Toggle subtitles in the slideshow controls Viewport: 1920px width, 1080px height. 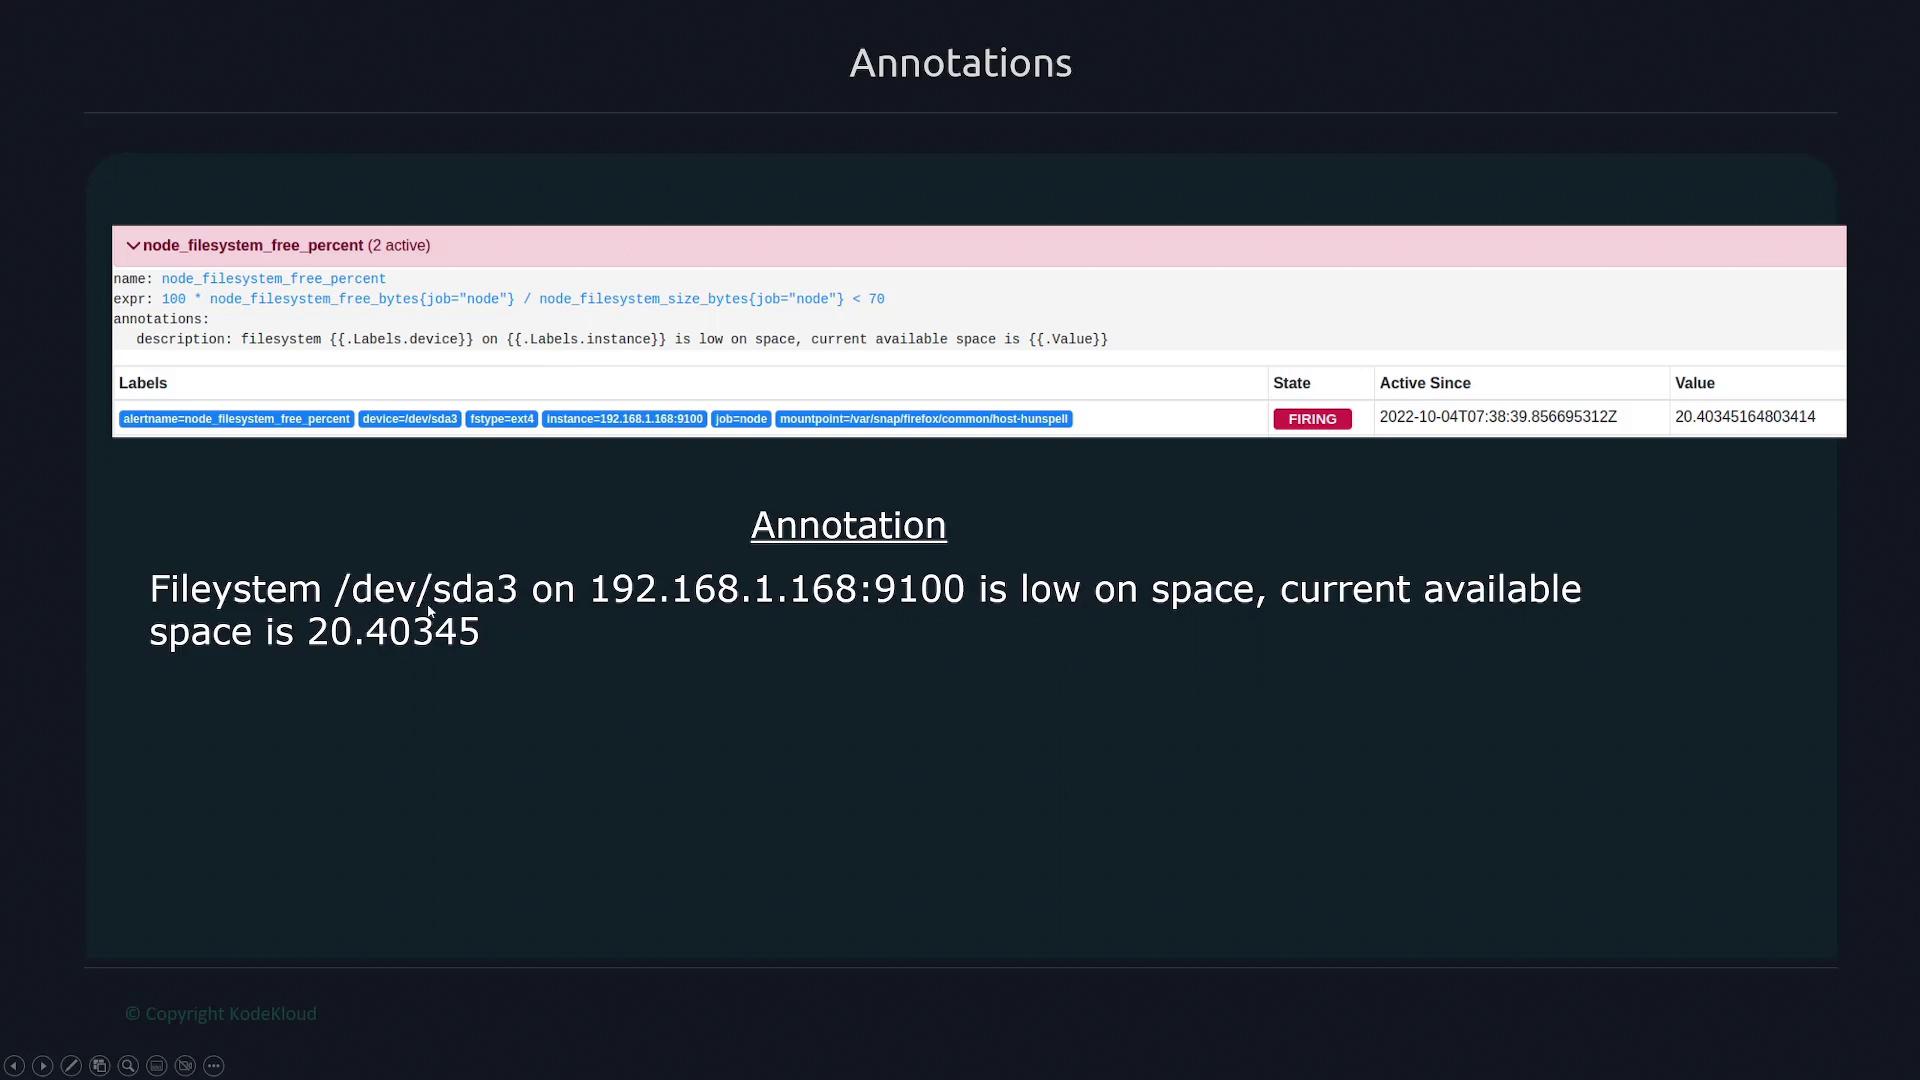coord(157,1066)
